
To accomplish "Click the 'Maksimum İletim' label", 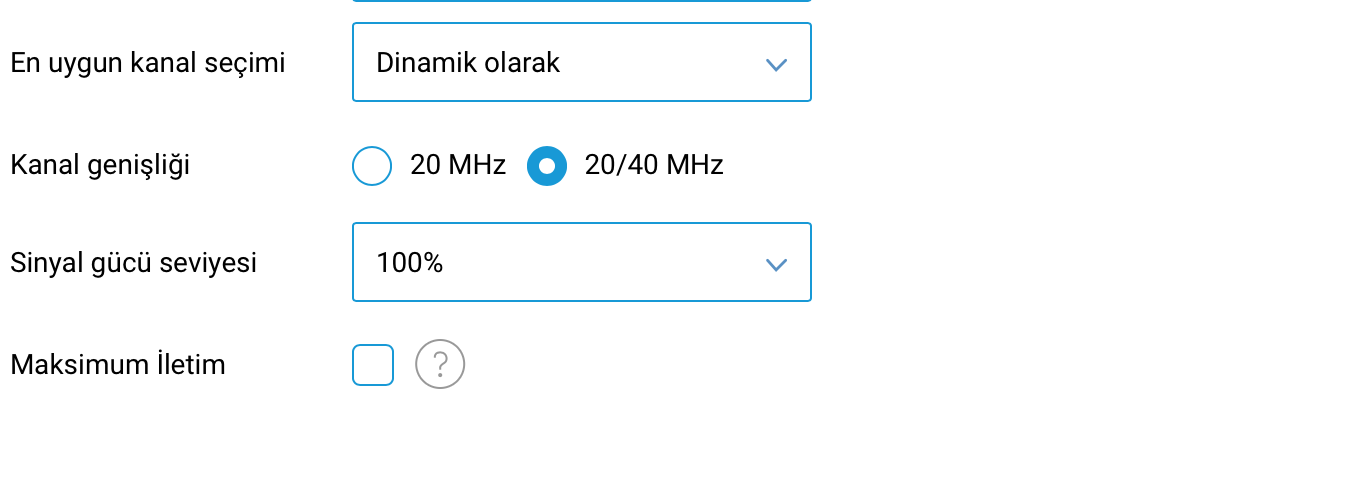I will 118,365.
